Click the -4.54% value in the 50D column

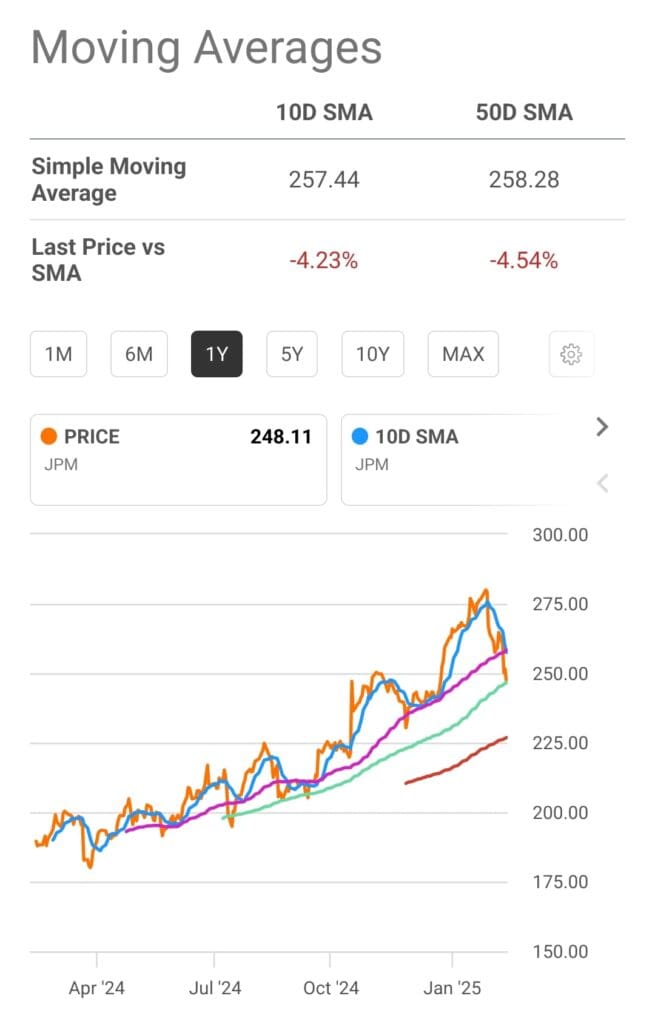pos(522,259)
